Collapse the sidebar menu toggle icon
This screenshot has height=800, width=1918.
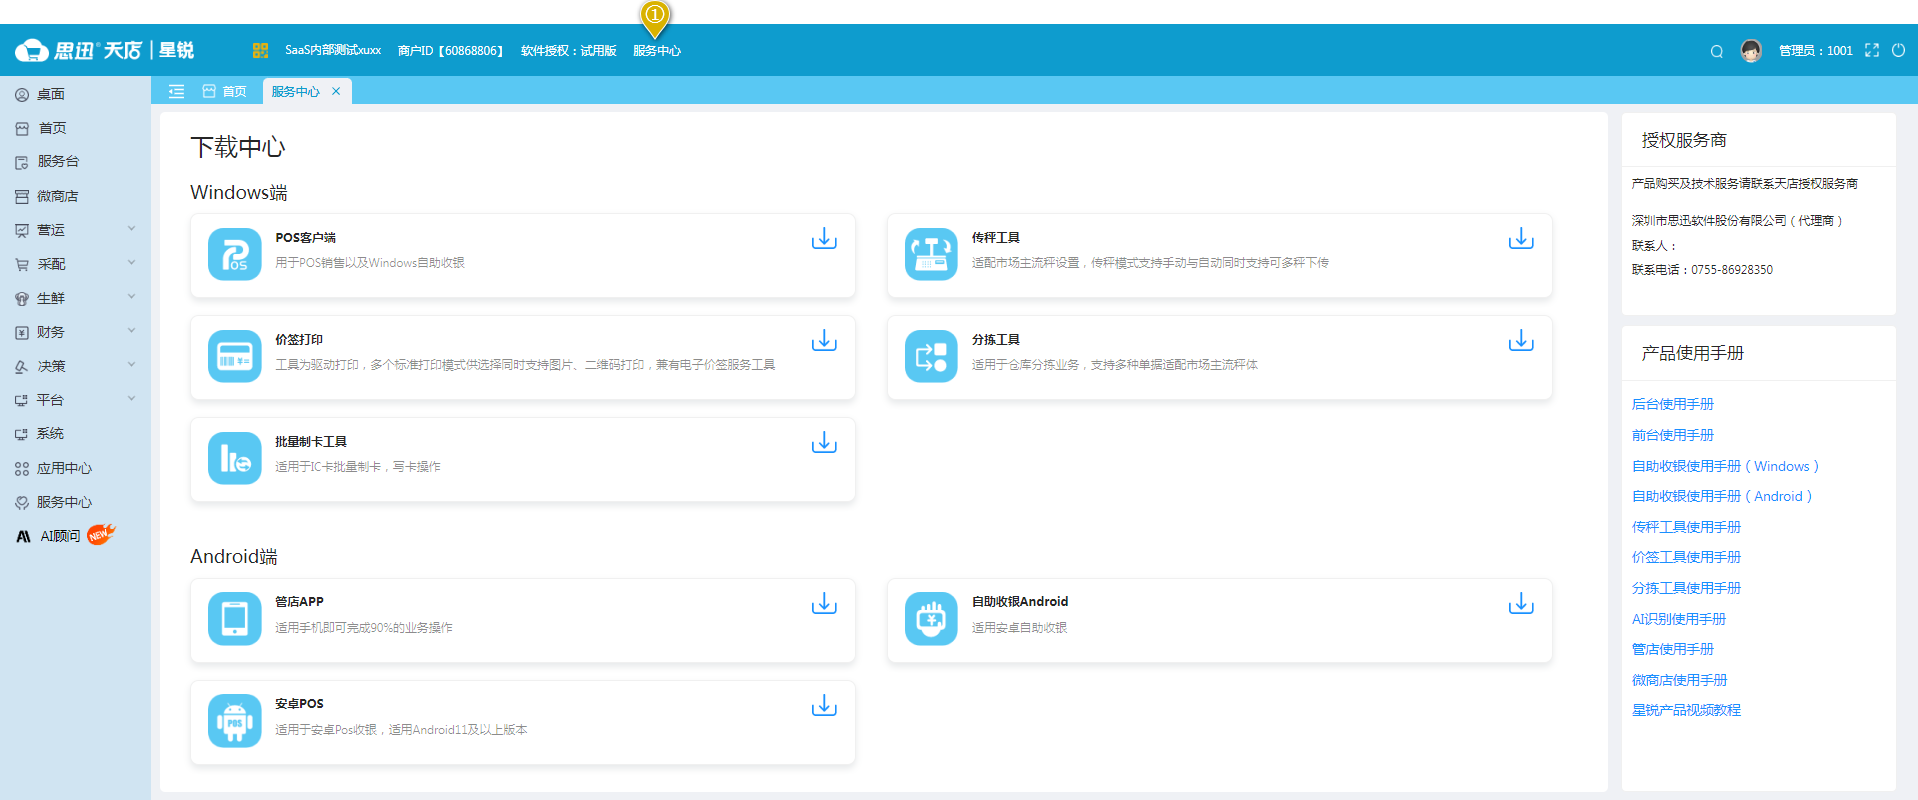pyautogui.click(x=176, y=91)
